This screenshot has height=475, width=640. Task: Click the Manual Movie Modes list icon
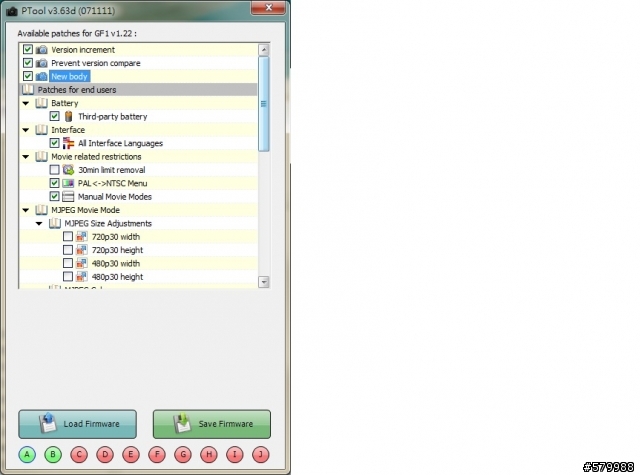coord(68,197)
